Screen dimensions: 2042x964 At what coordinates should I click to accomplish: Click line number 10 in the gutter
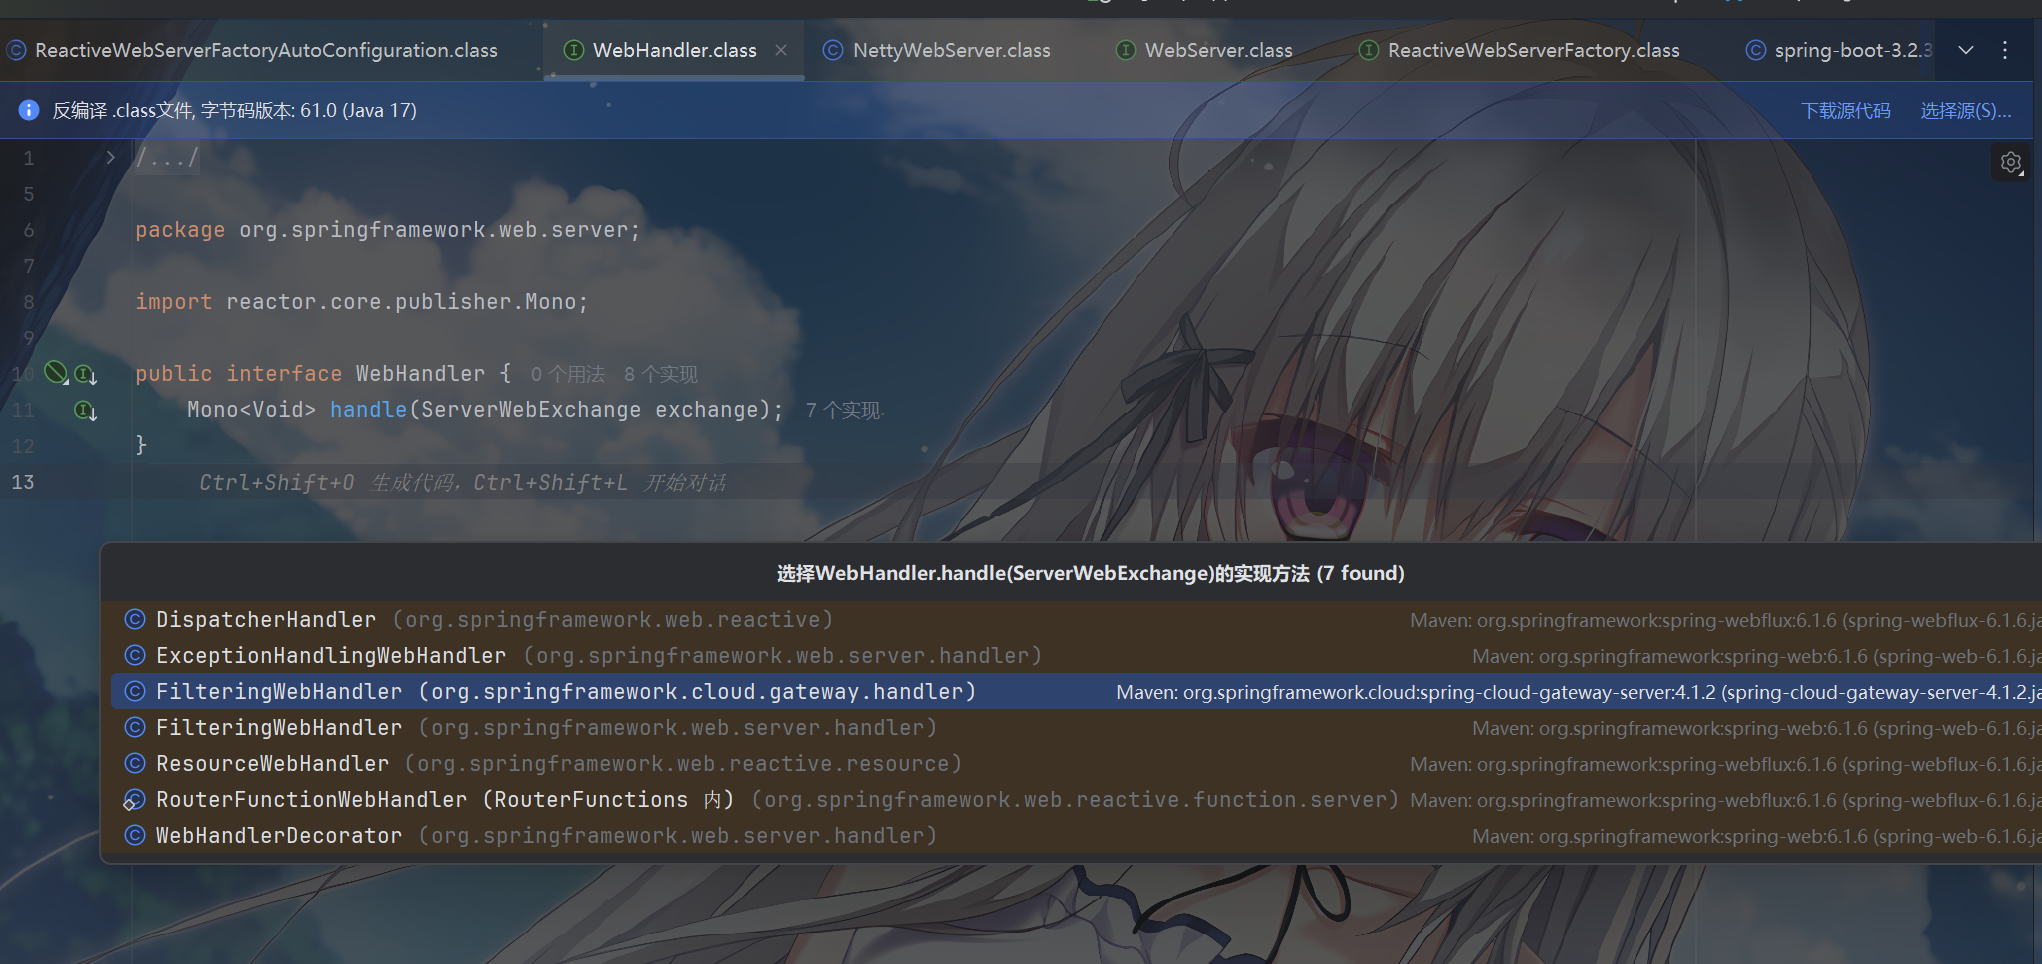click(x=23, y=374)
